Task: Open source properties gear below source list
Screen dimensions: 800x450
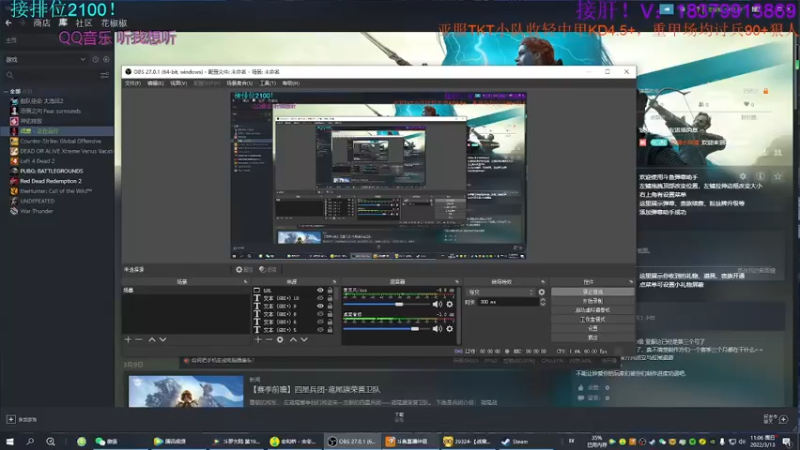Action: [x=280, y=339]
